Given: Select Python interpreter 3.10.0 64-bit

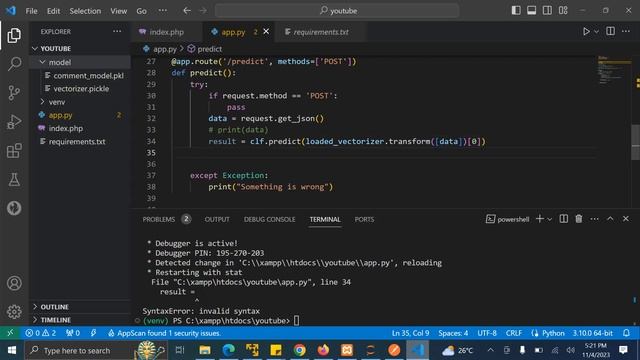Looking at the screenshot, I should pos(592,333).
